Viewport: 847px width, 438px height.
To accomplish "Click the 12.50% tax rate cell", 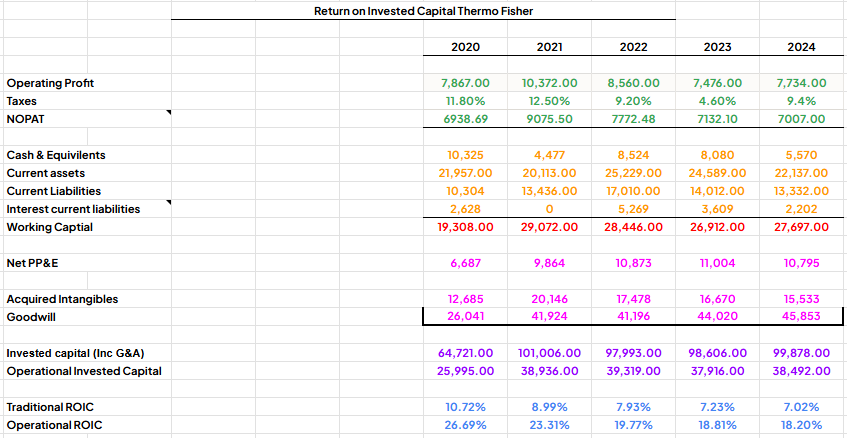I will pyautogui.click(x=549, y=101).
